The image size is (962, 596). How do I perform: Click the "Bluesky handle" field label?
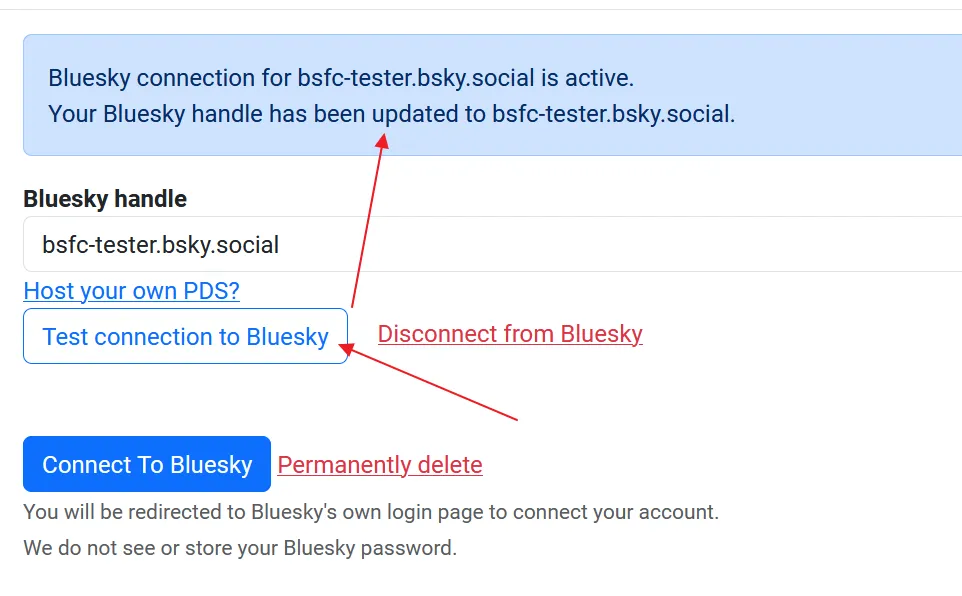tap(105, 199)
